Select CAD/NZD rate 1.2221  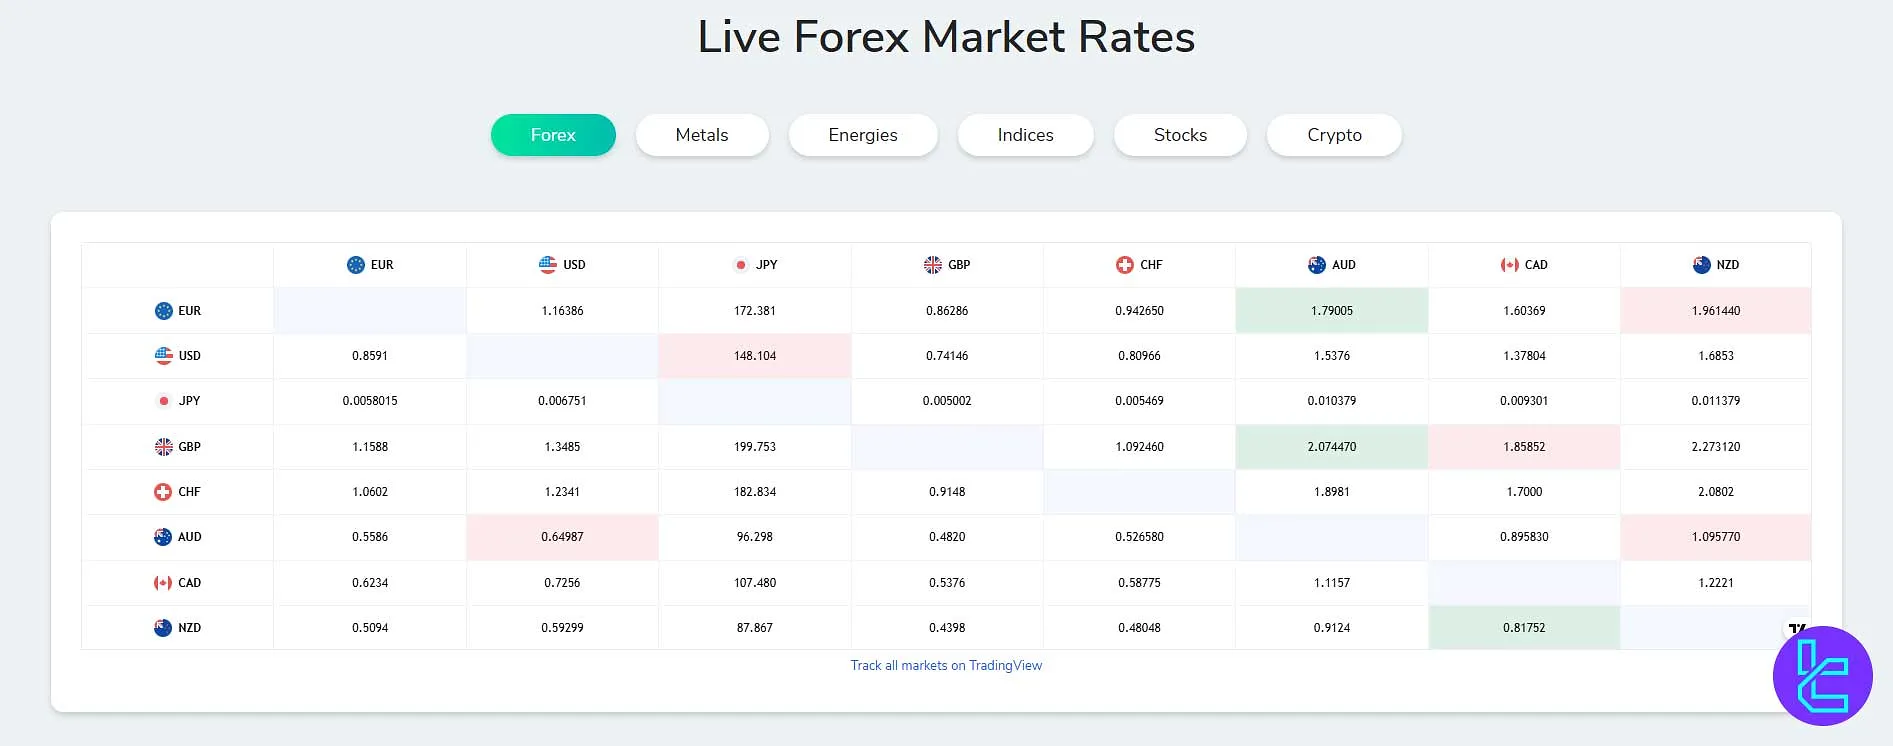pyautogui.click(x=1716, y=583)
